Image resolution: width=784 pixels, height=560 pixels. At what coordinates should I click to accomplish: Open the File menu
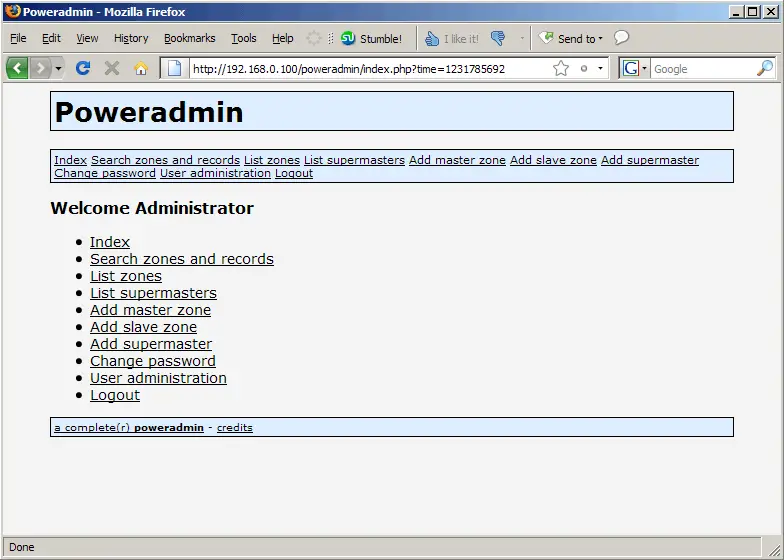click(18, 38)
